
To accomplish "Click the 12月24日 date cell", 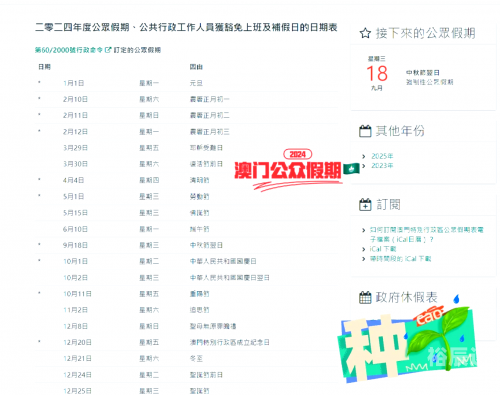I will coord(77,375).
